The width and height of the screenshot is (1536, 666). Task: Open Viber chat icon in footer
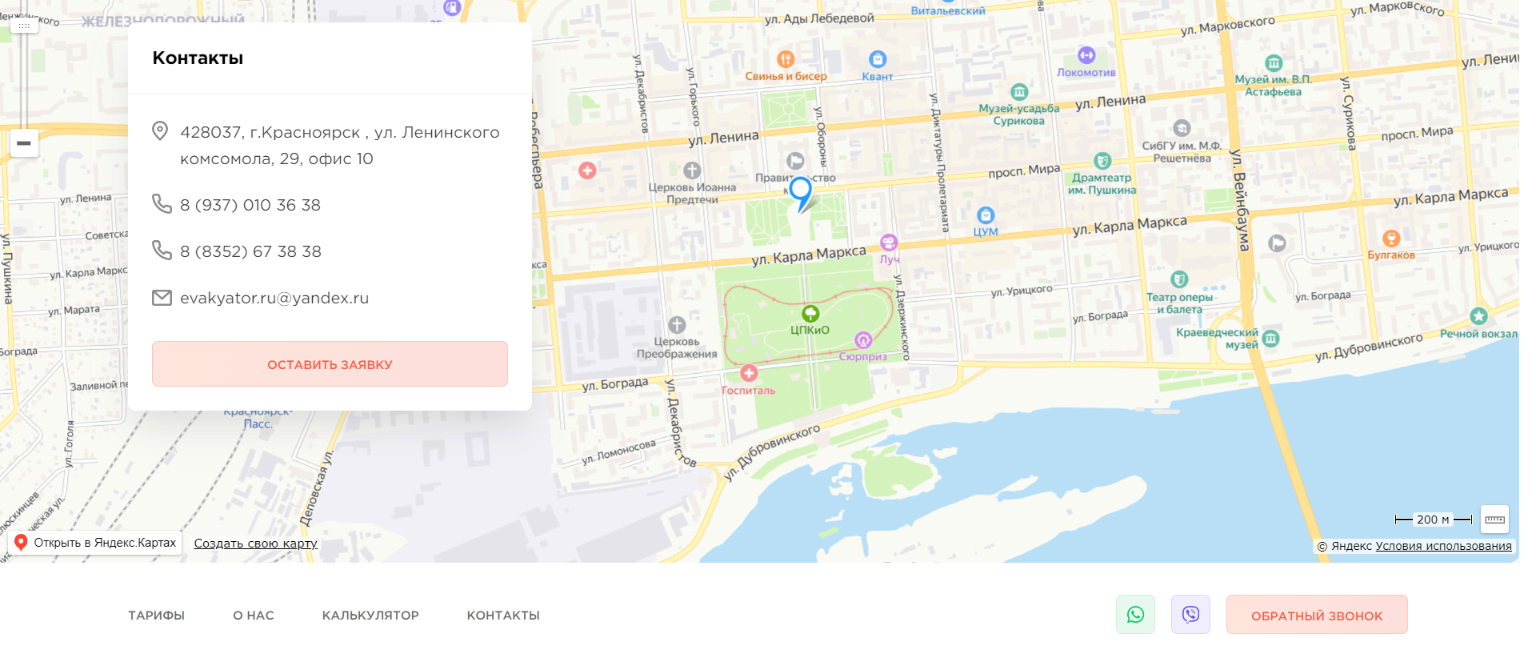click(1190, 615)
